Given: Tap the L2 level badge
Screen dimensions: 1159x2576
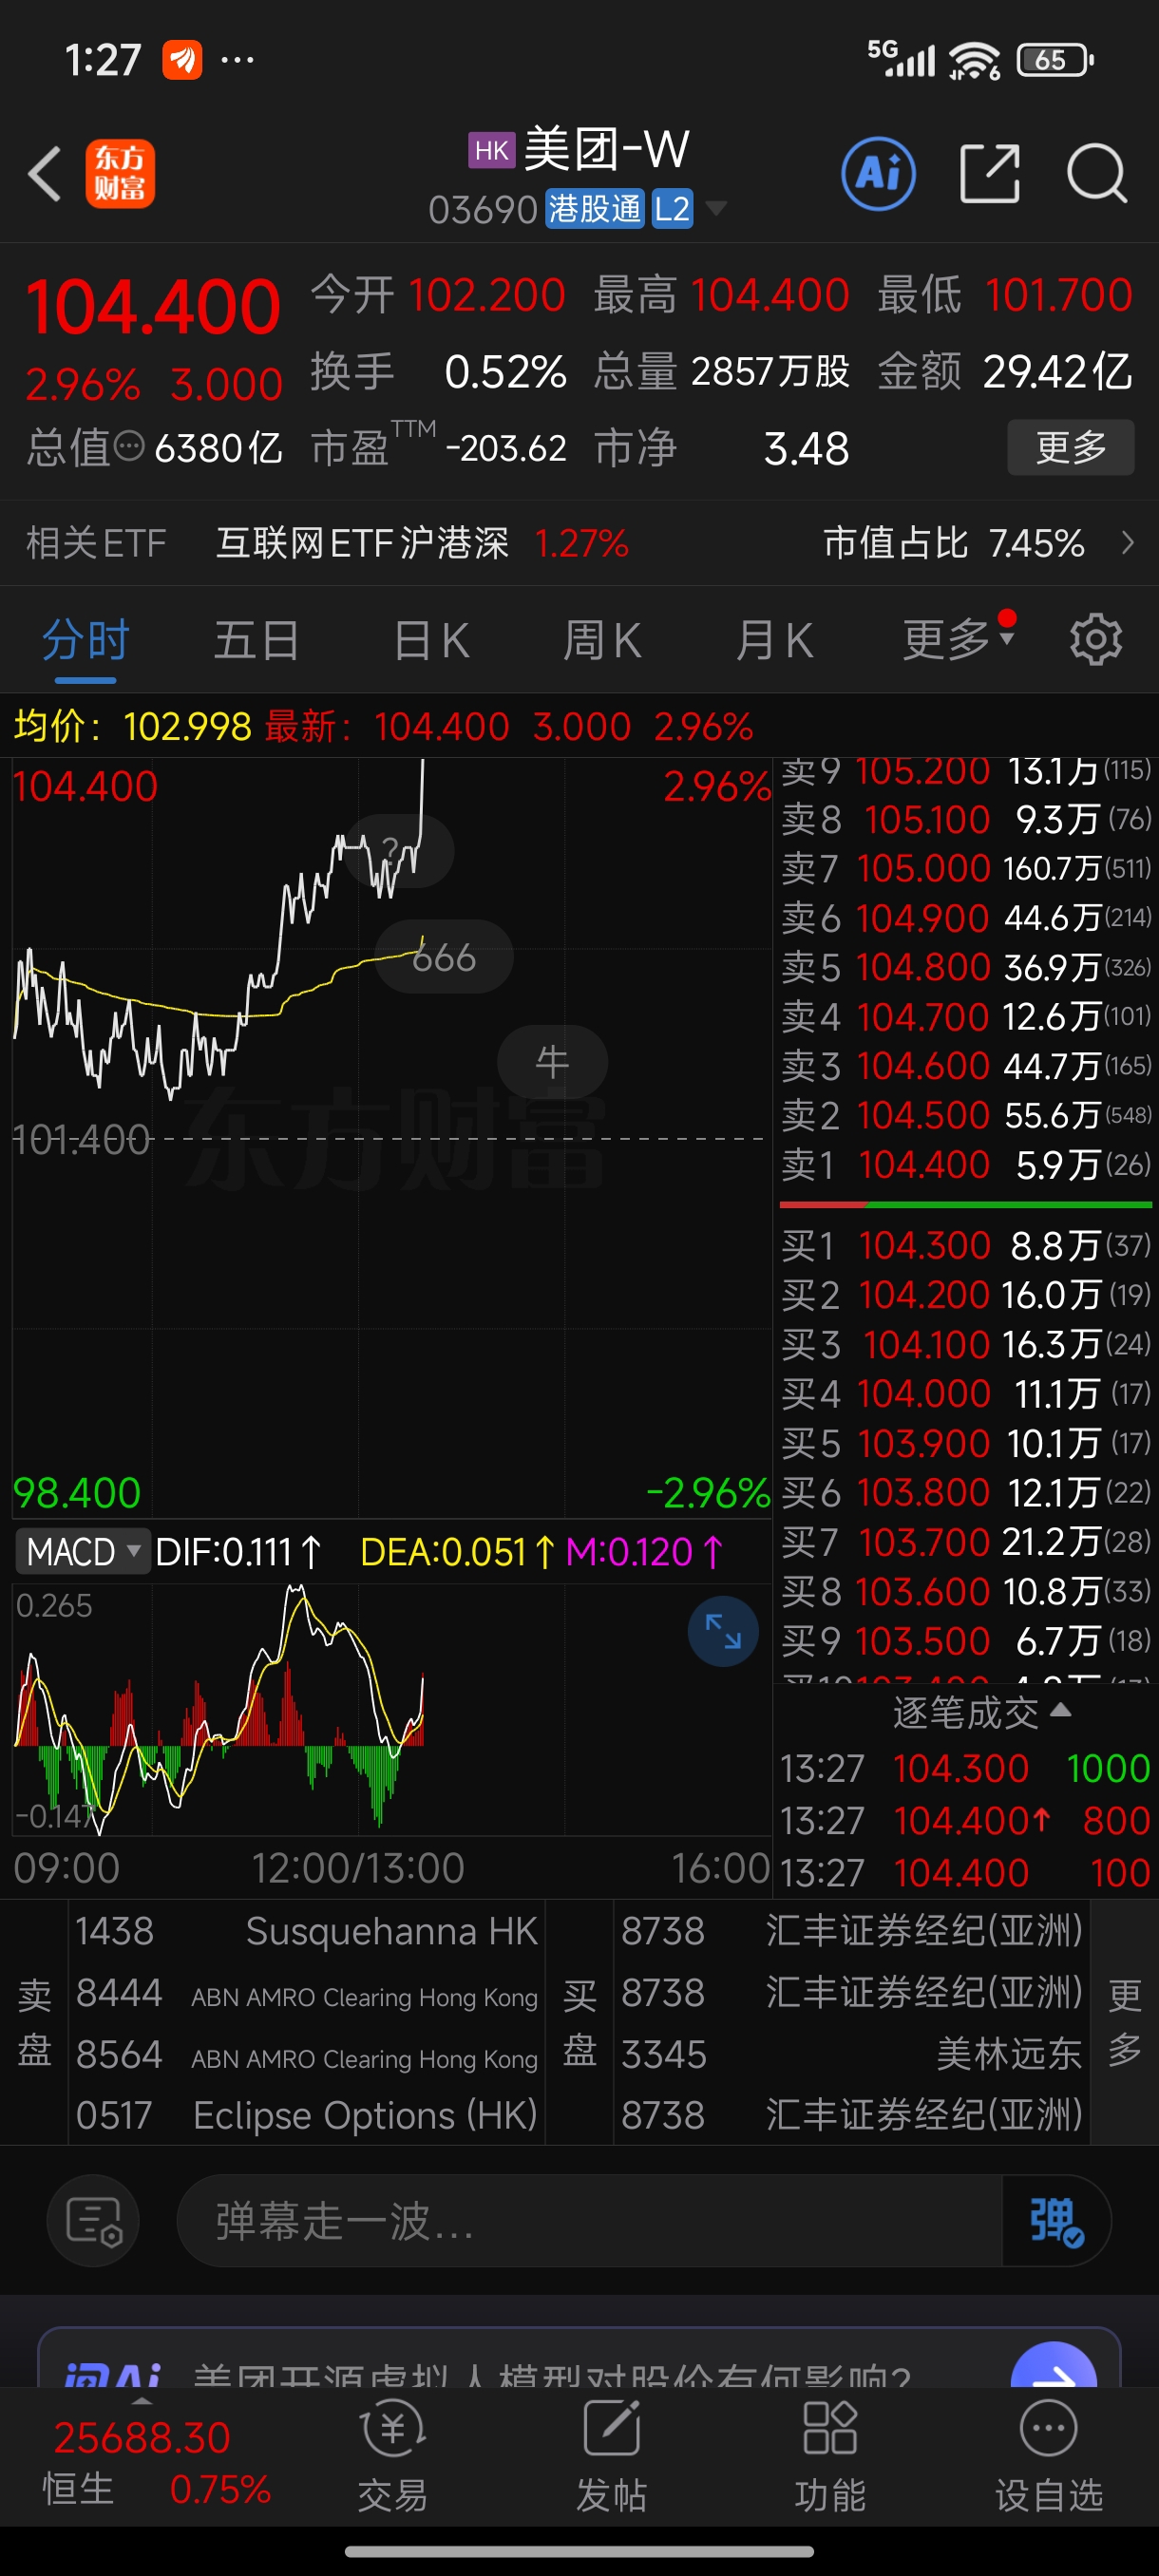Looking at the screenshot, I should 672,208.
